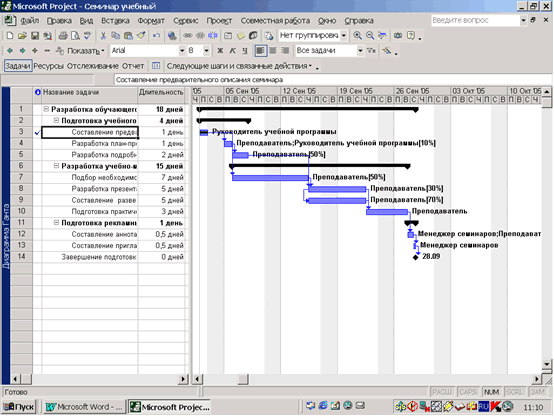554x416 pixels.
Task: Print the Gantt chart
Action: point(63,35)
